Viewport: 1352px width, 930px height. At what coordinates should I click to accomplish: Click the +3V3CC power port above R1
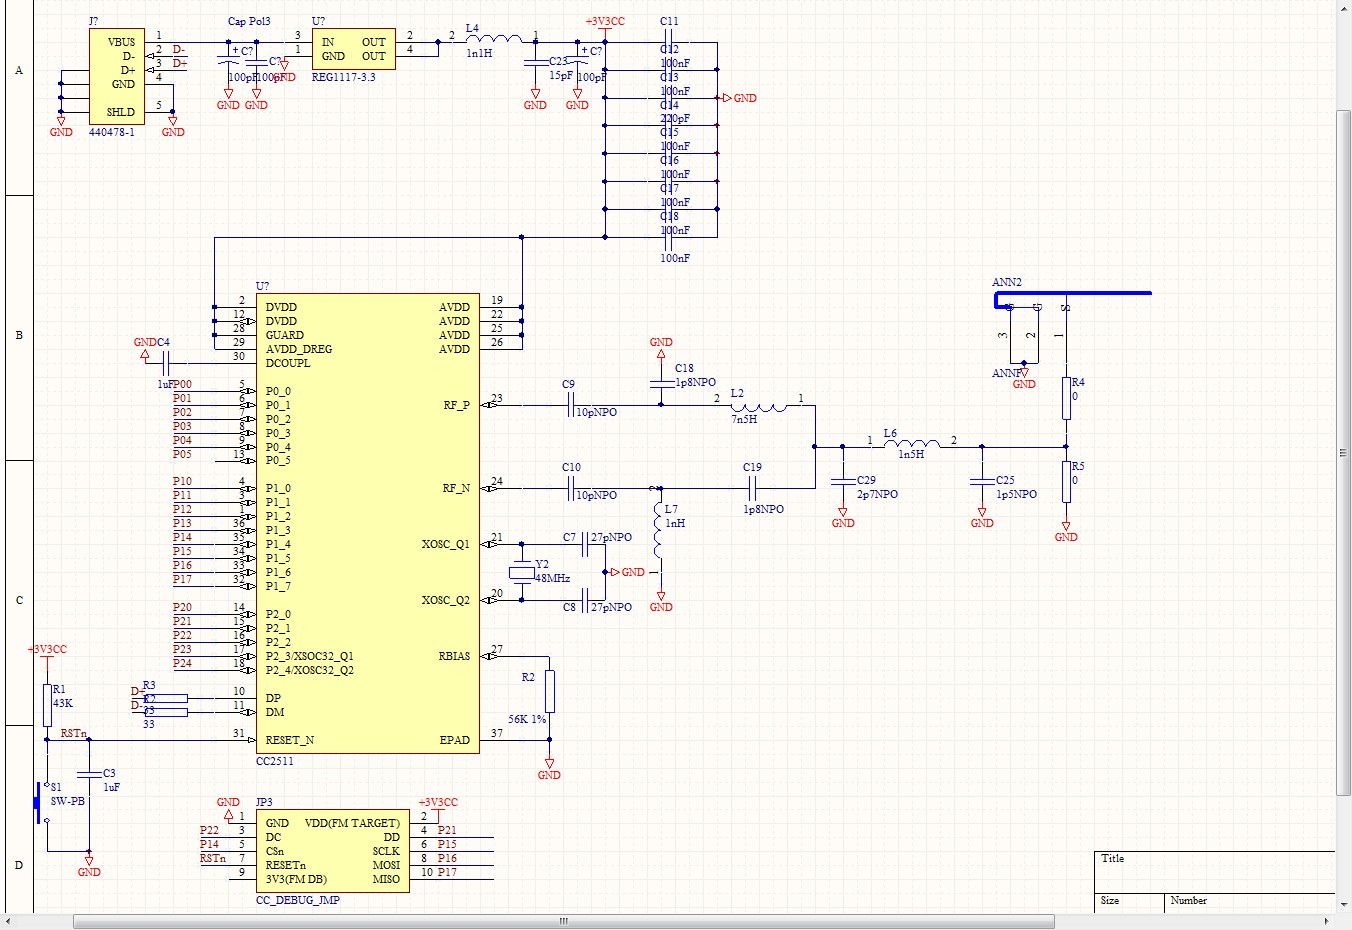47,650
